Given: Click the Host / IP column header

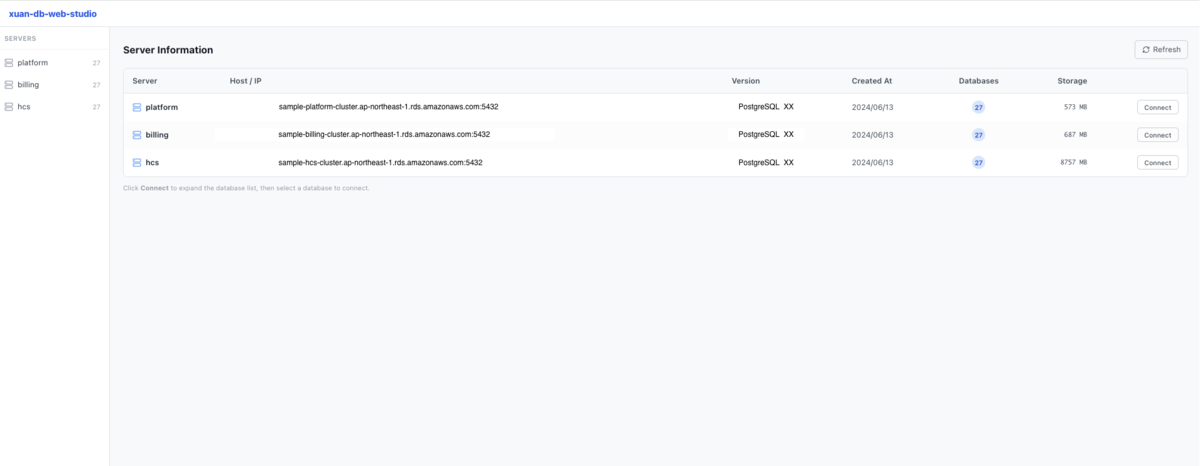Looking at the screenshot, I should pos(245,81).
